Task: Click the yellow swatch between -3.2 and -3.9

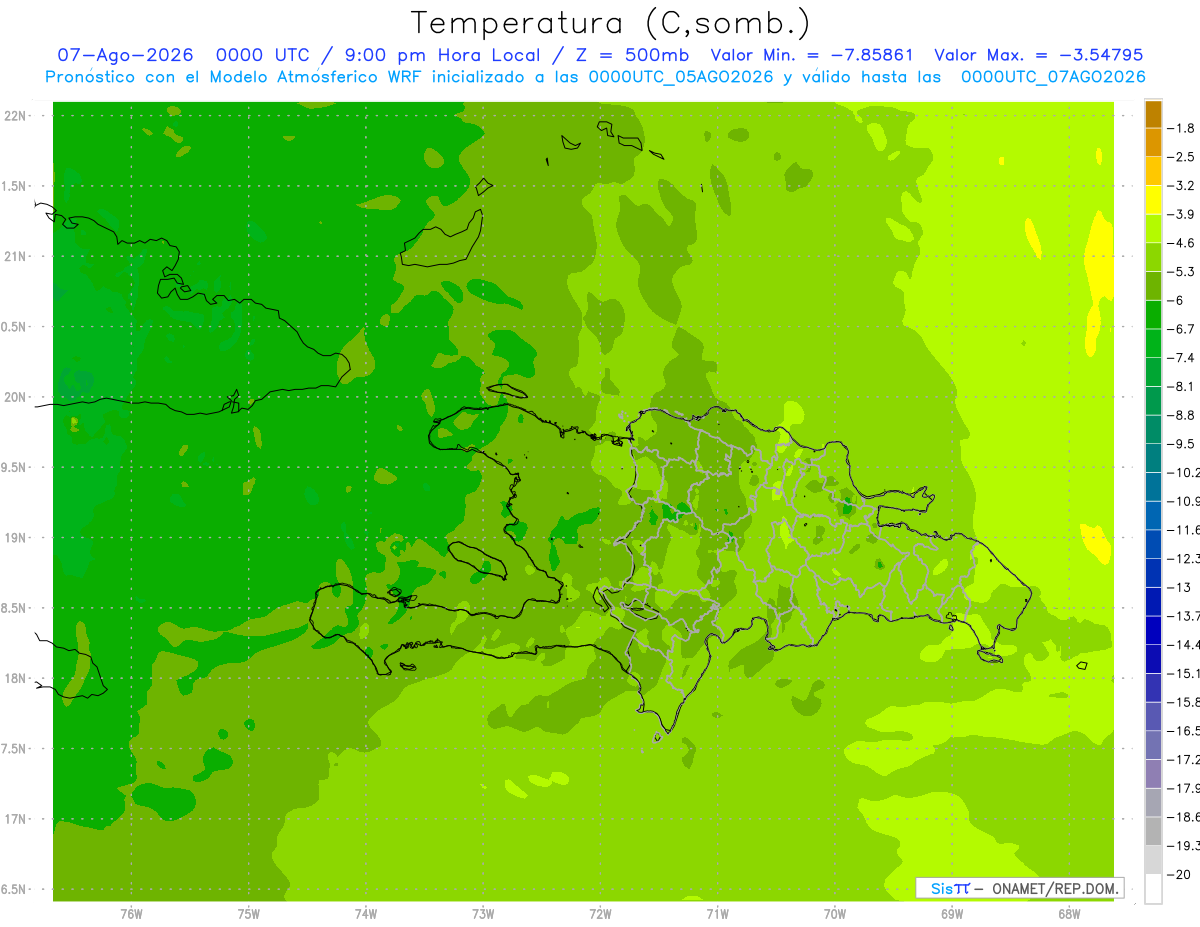Action: pos(1153,200)
